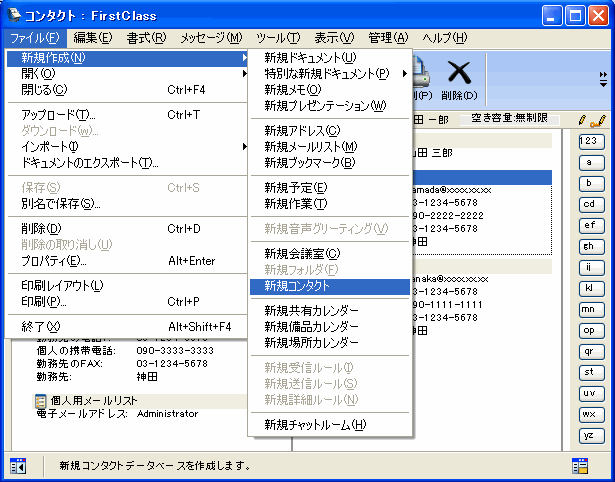615x482 pixels.
Task: Click the bottom-left status bar panel icon
Action: click(17, 465)
